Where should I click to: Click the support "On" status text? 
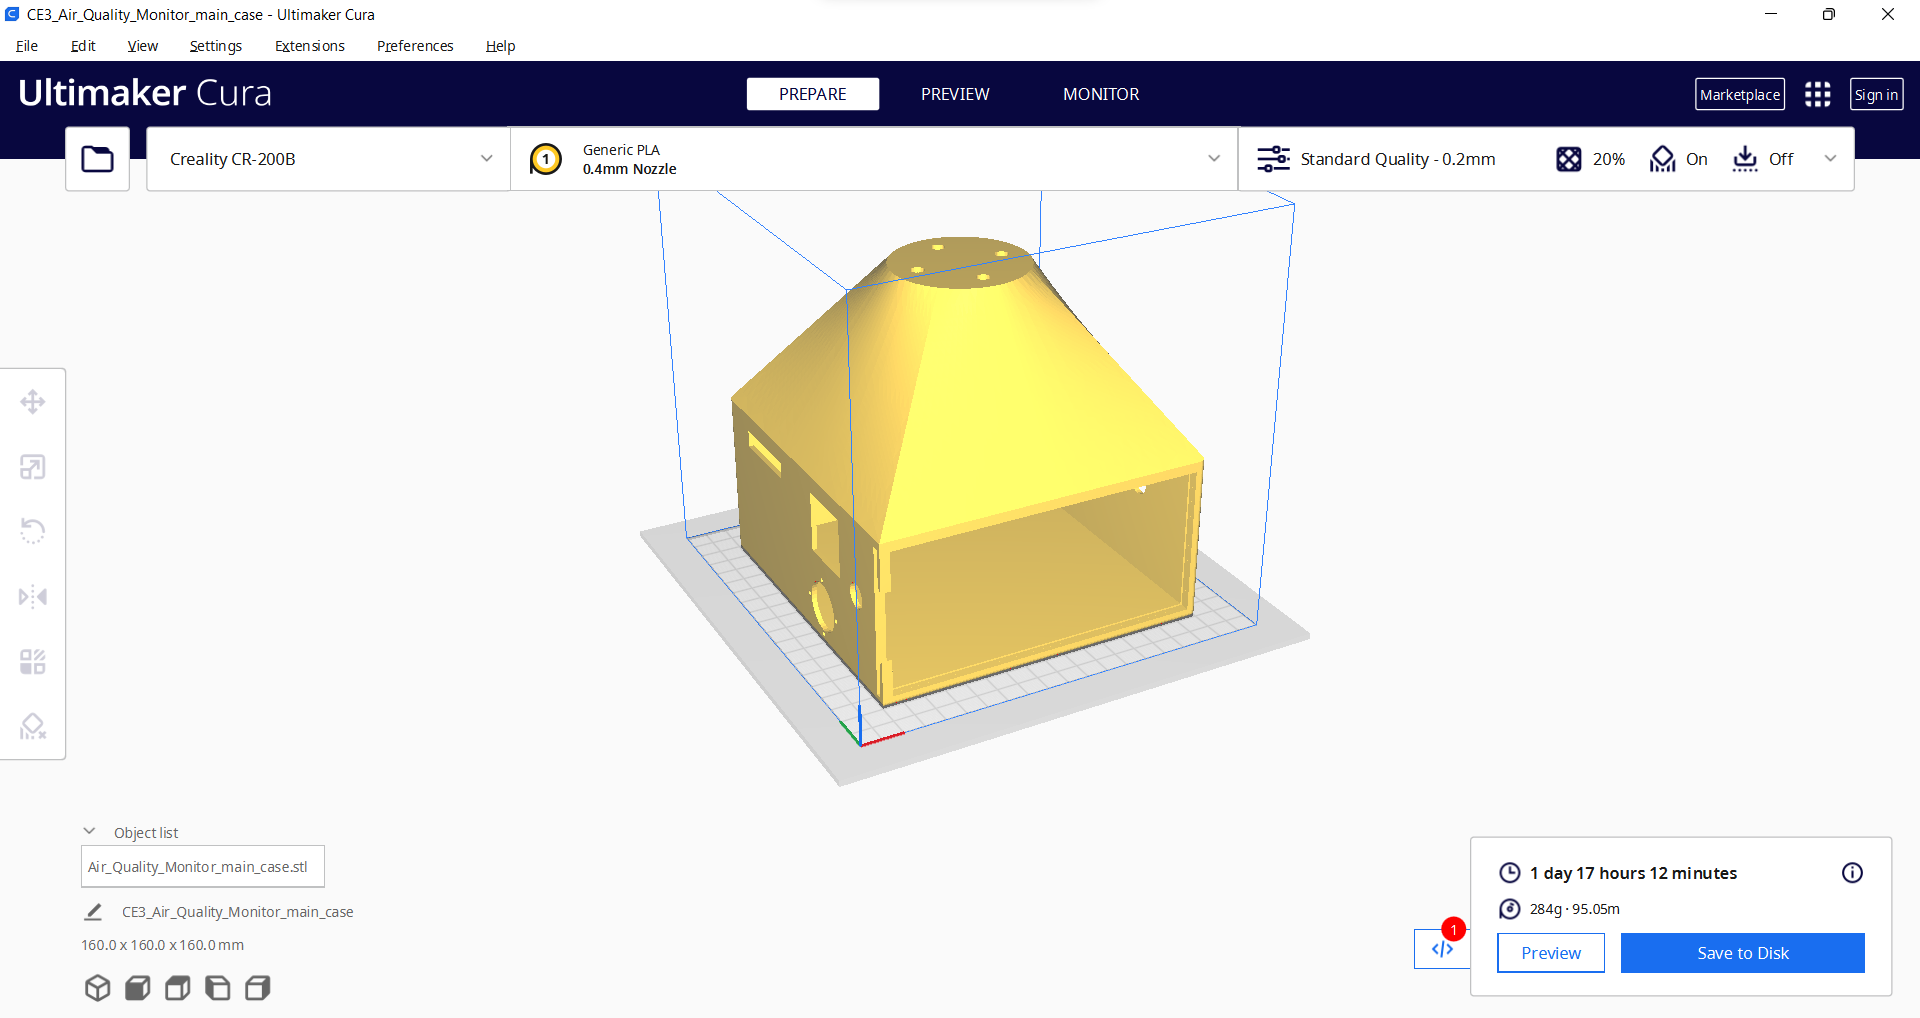pos(1697,159)
